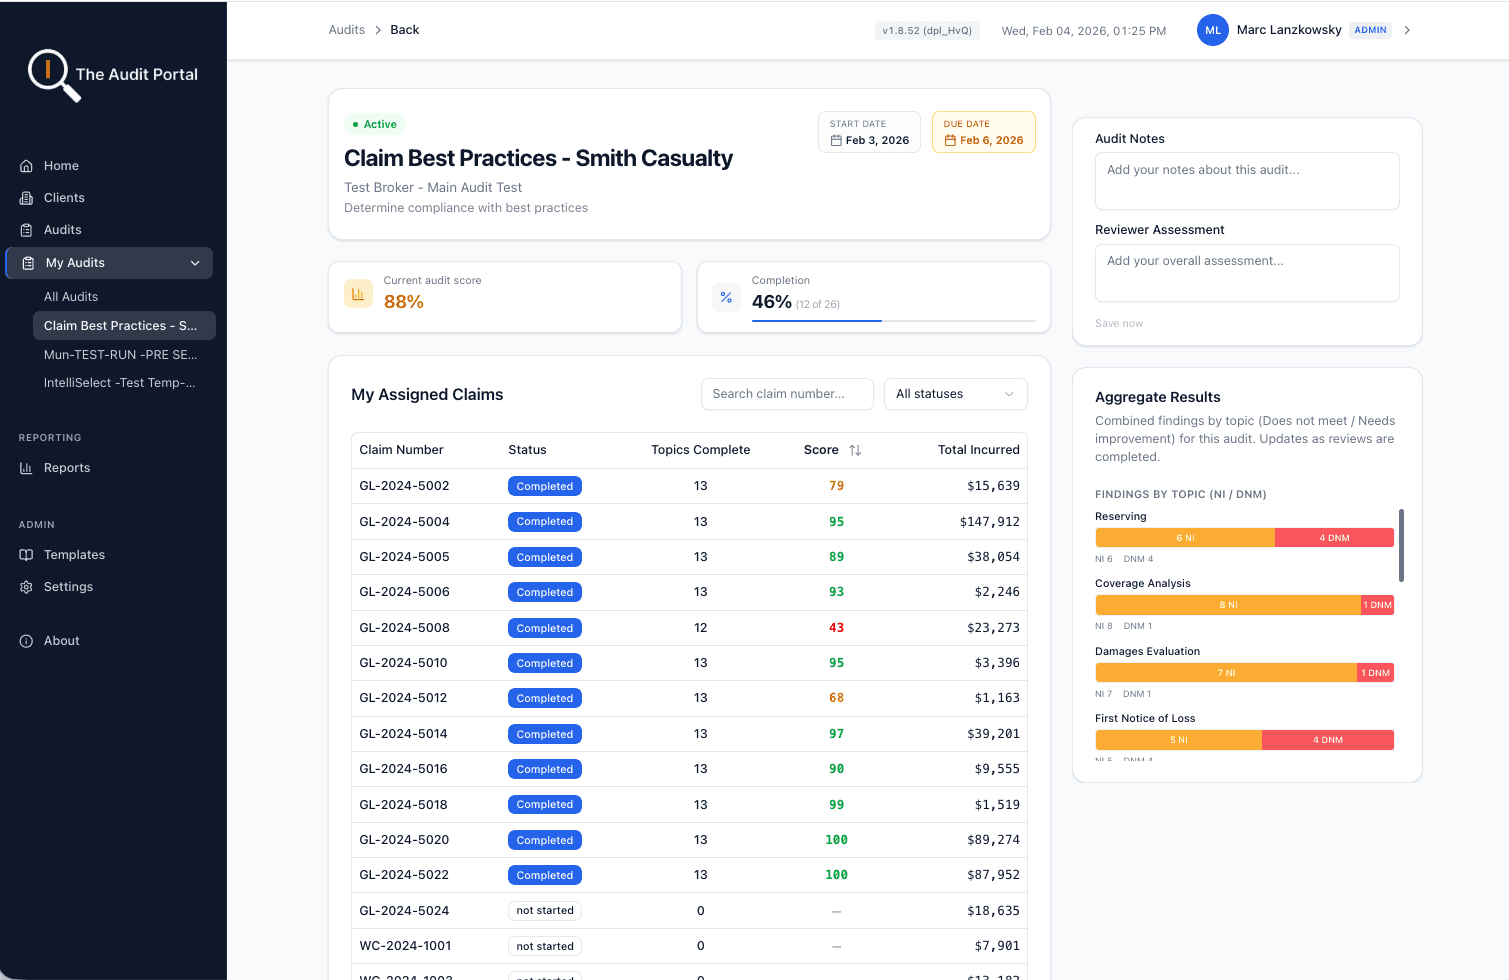Click the Audits sidebar icon

point(25,229)
